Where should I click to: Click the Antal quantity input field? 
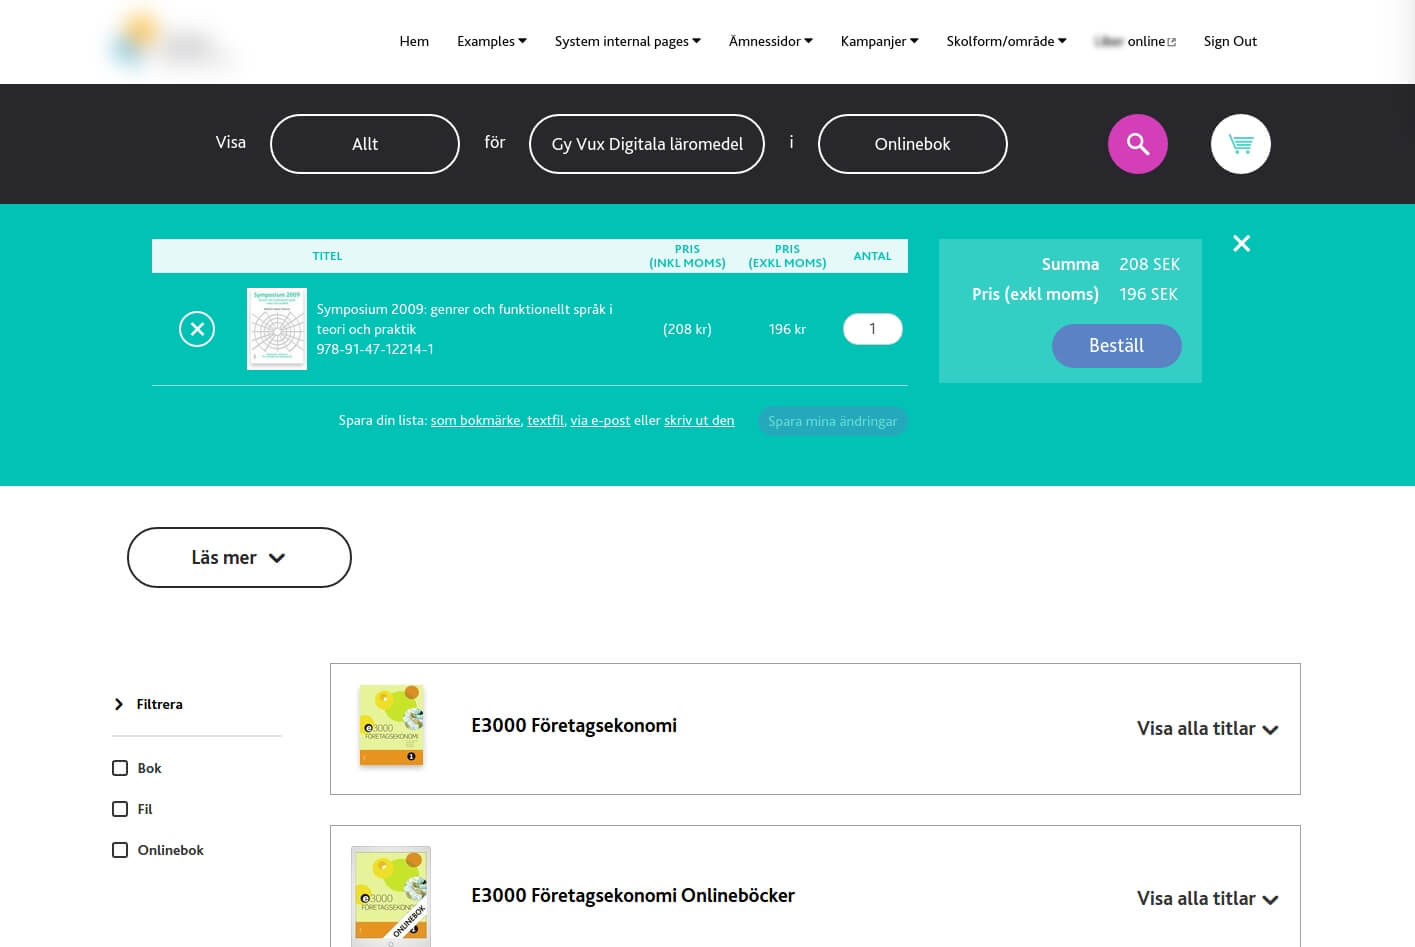point(872,329)
